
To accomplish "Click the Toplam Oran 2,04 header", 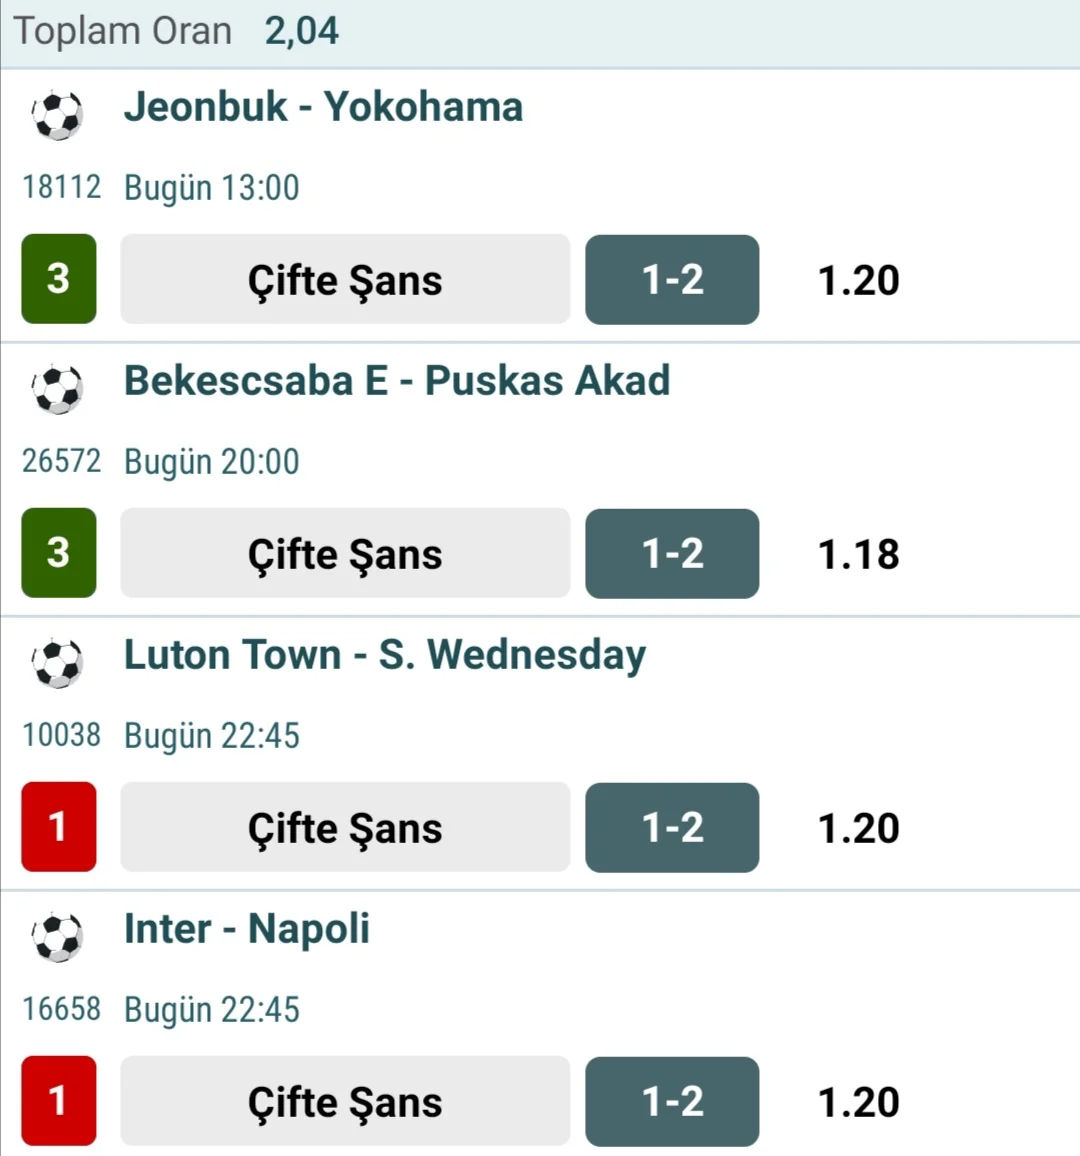I will point(177,32).
